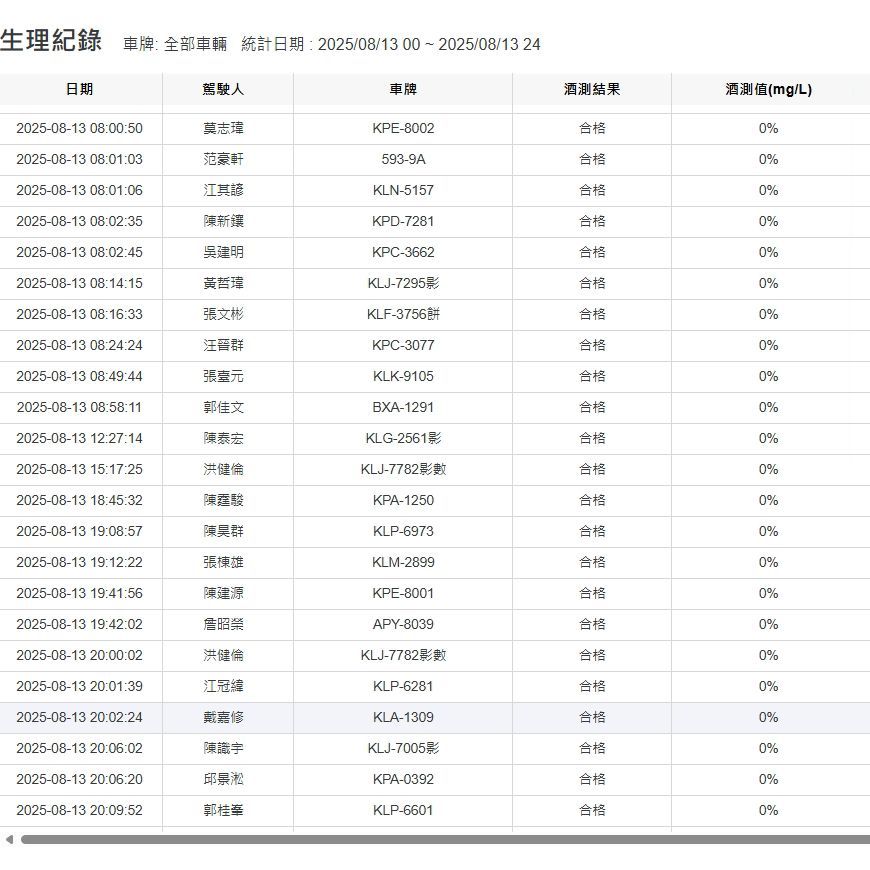
Task: Sort the table by 日期 column header
Action: tap(81, 89)
